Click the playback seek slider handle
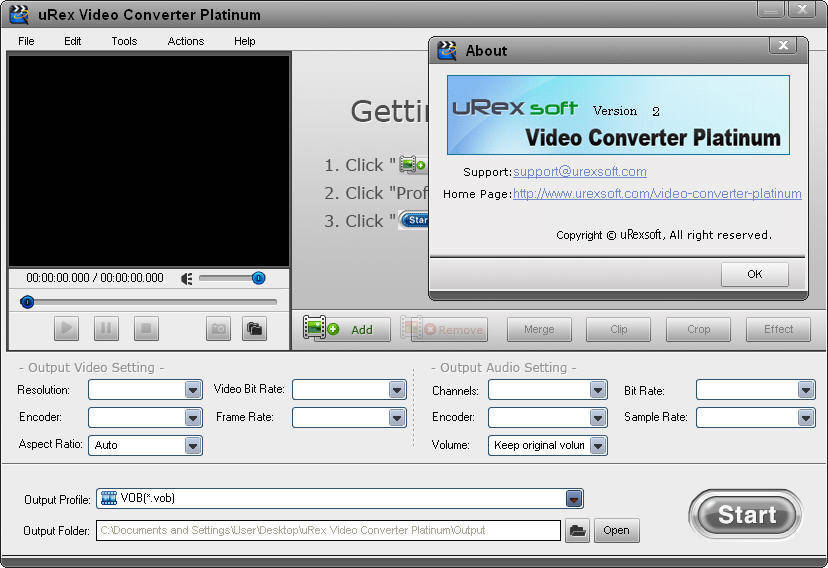 click(27, 302)
